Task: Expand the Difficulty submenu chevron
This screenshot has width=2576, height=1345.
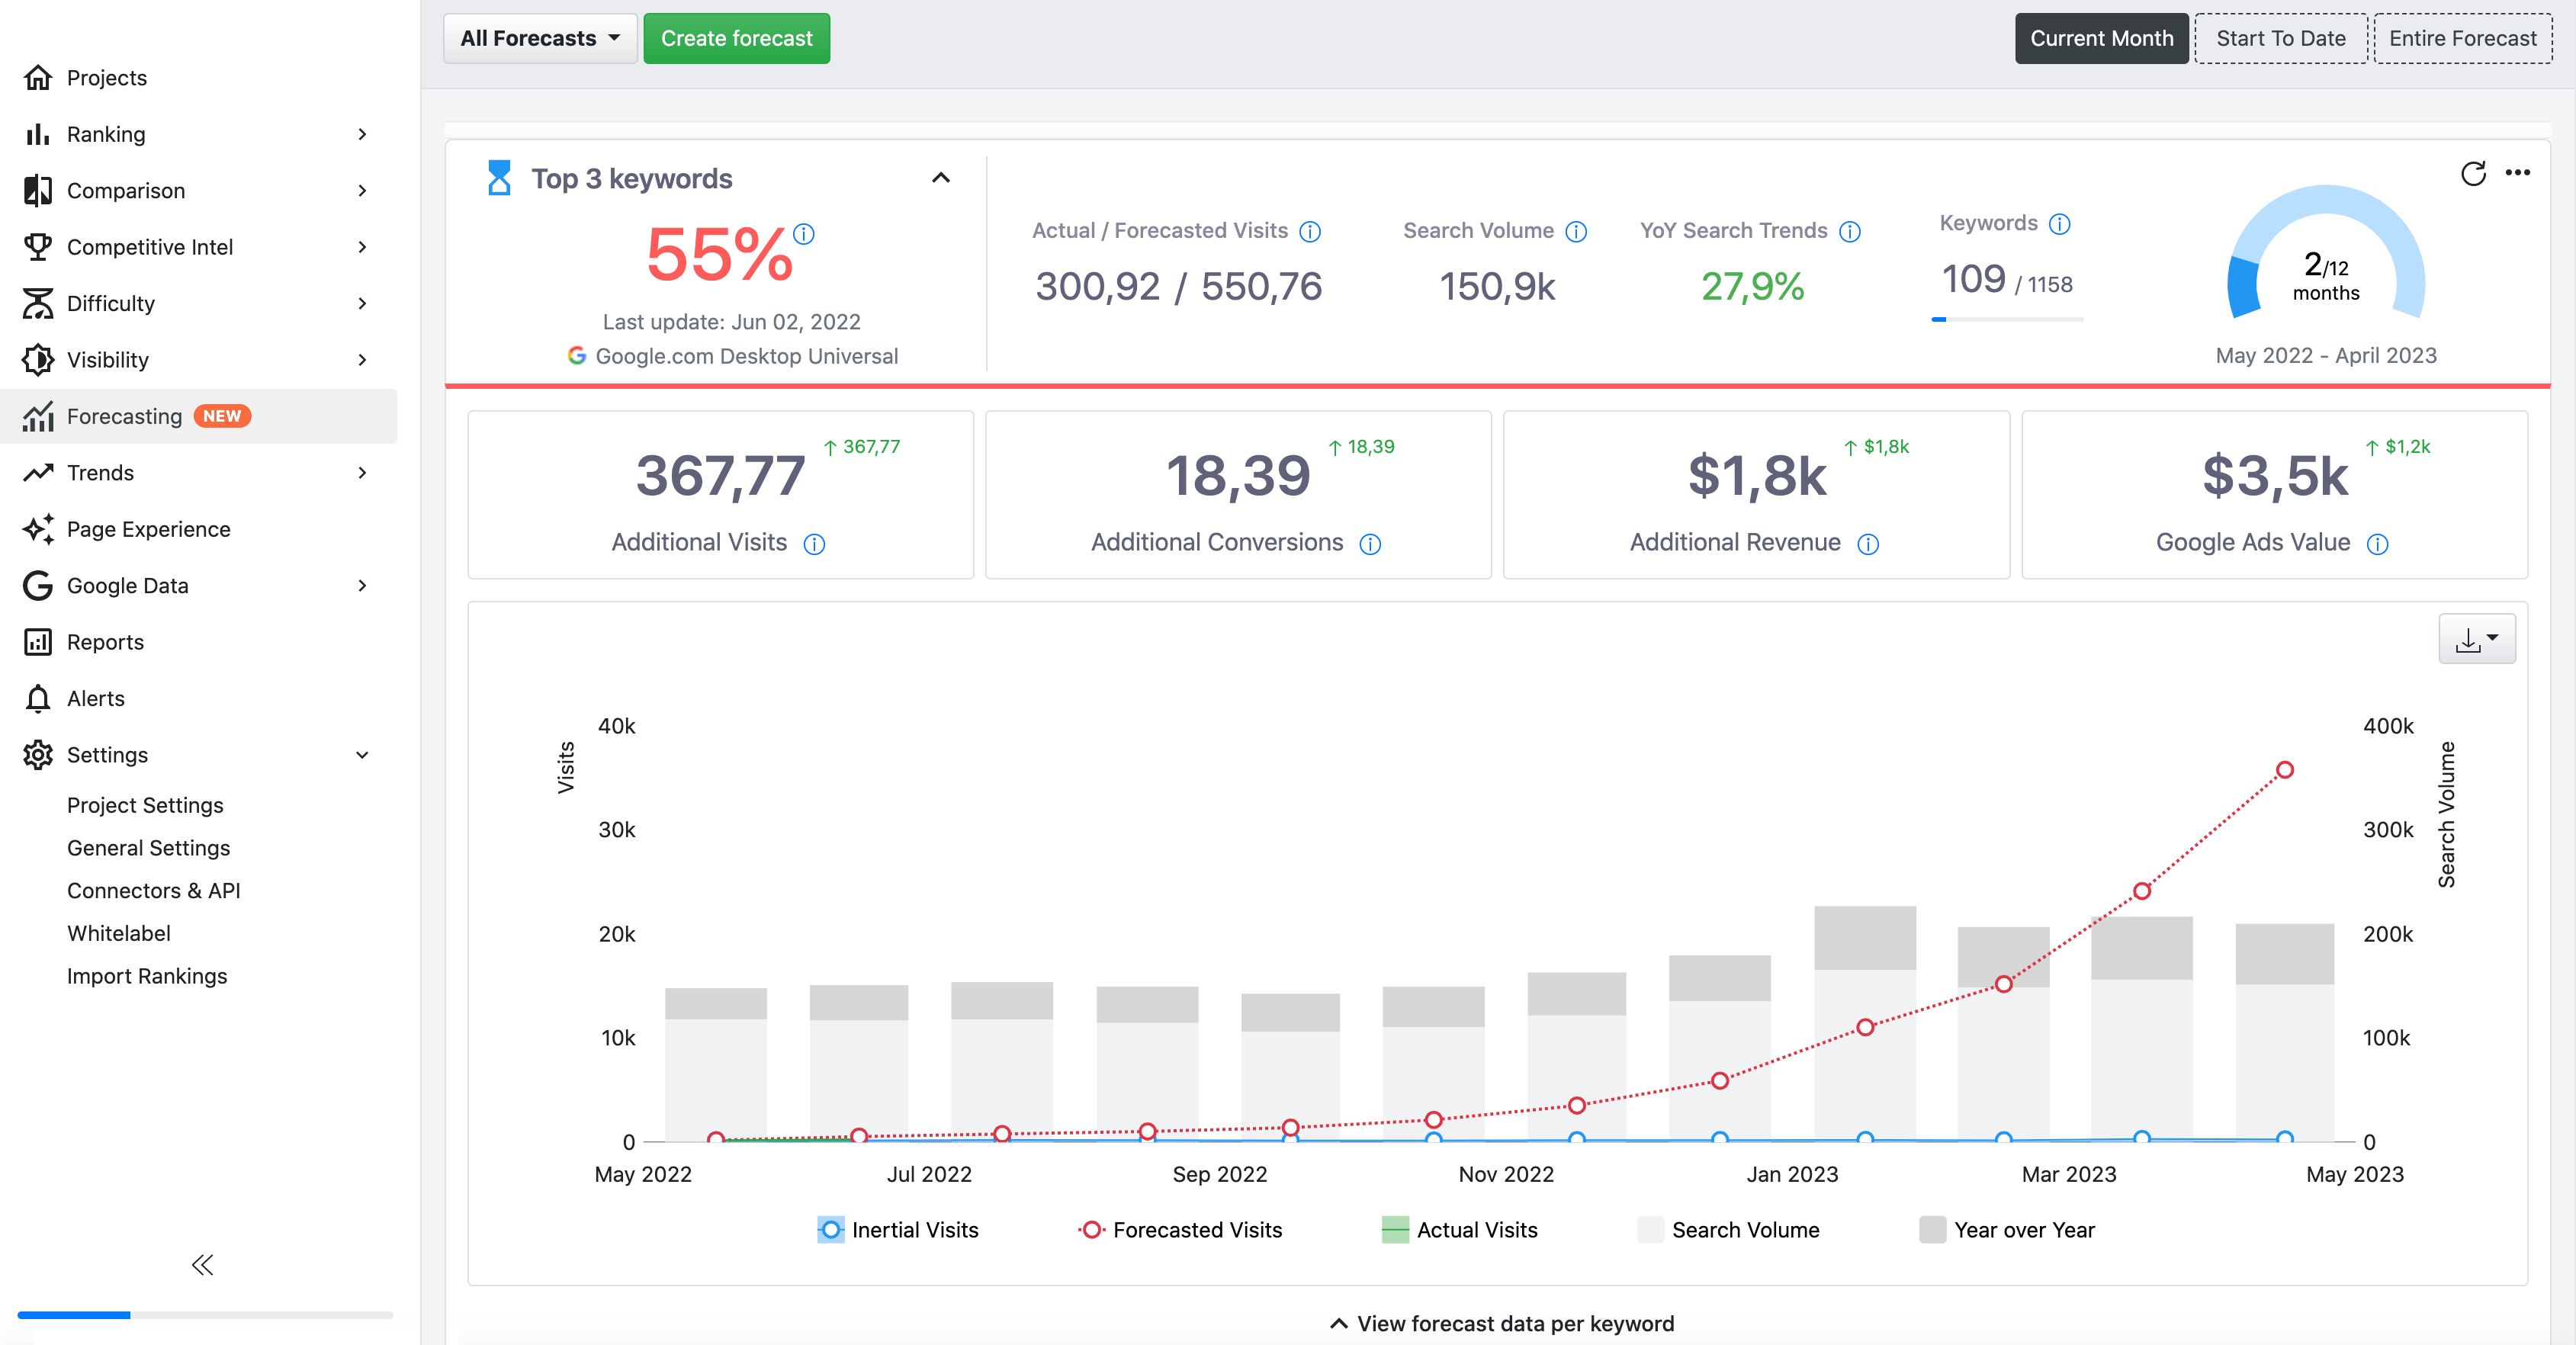Action: (362, 303)
